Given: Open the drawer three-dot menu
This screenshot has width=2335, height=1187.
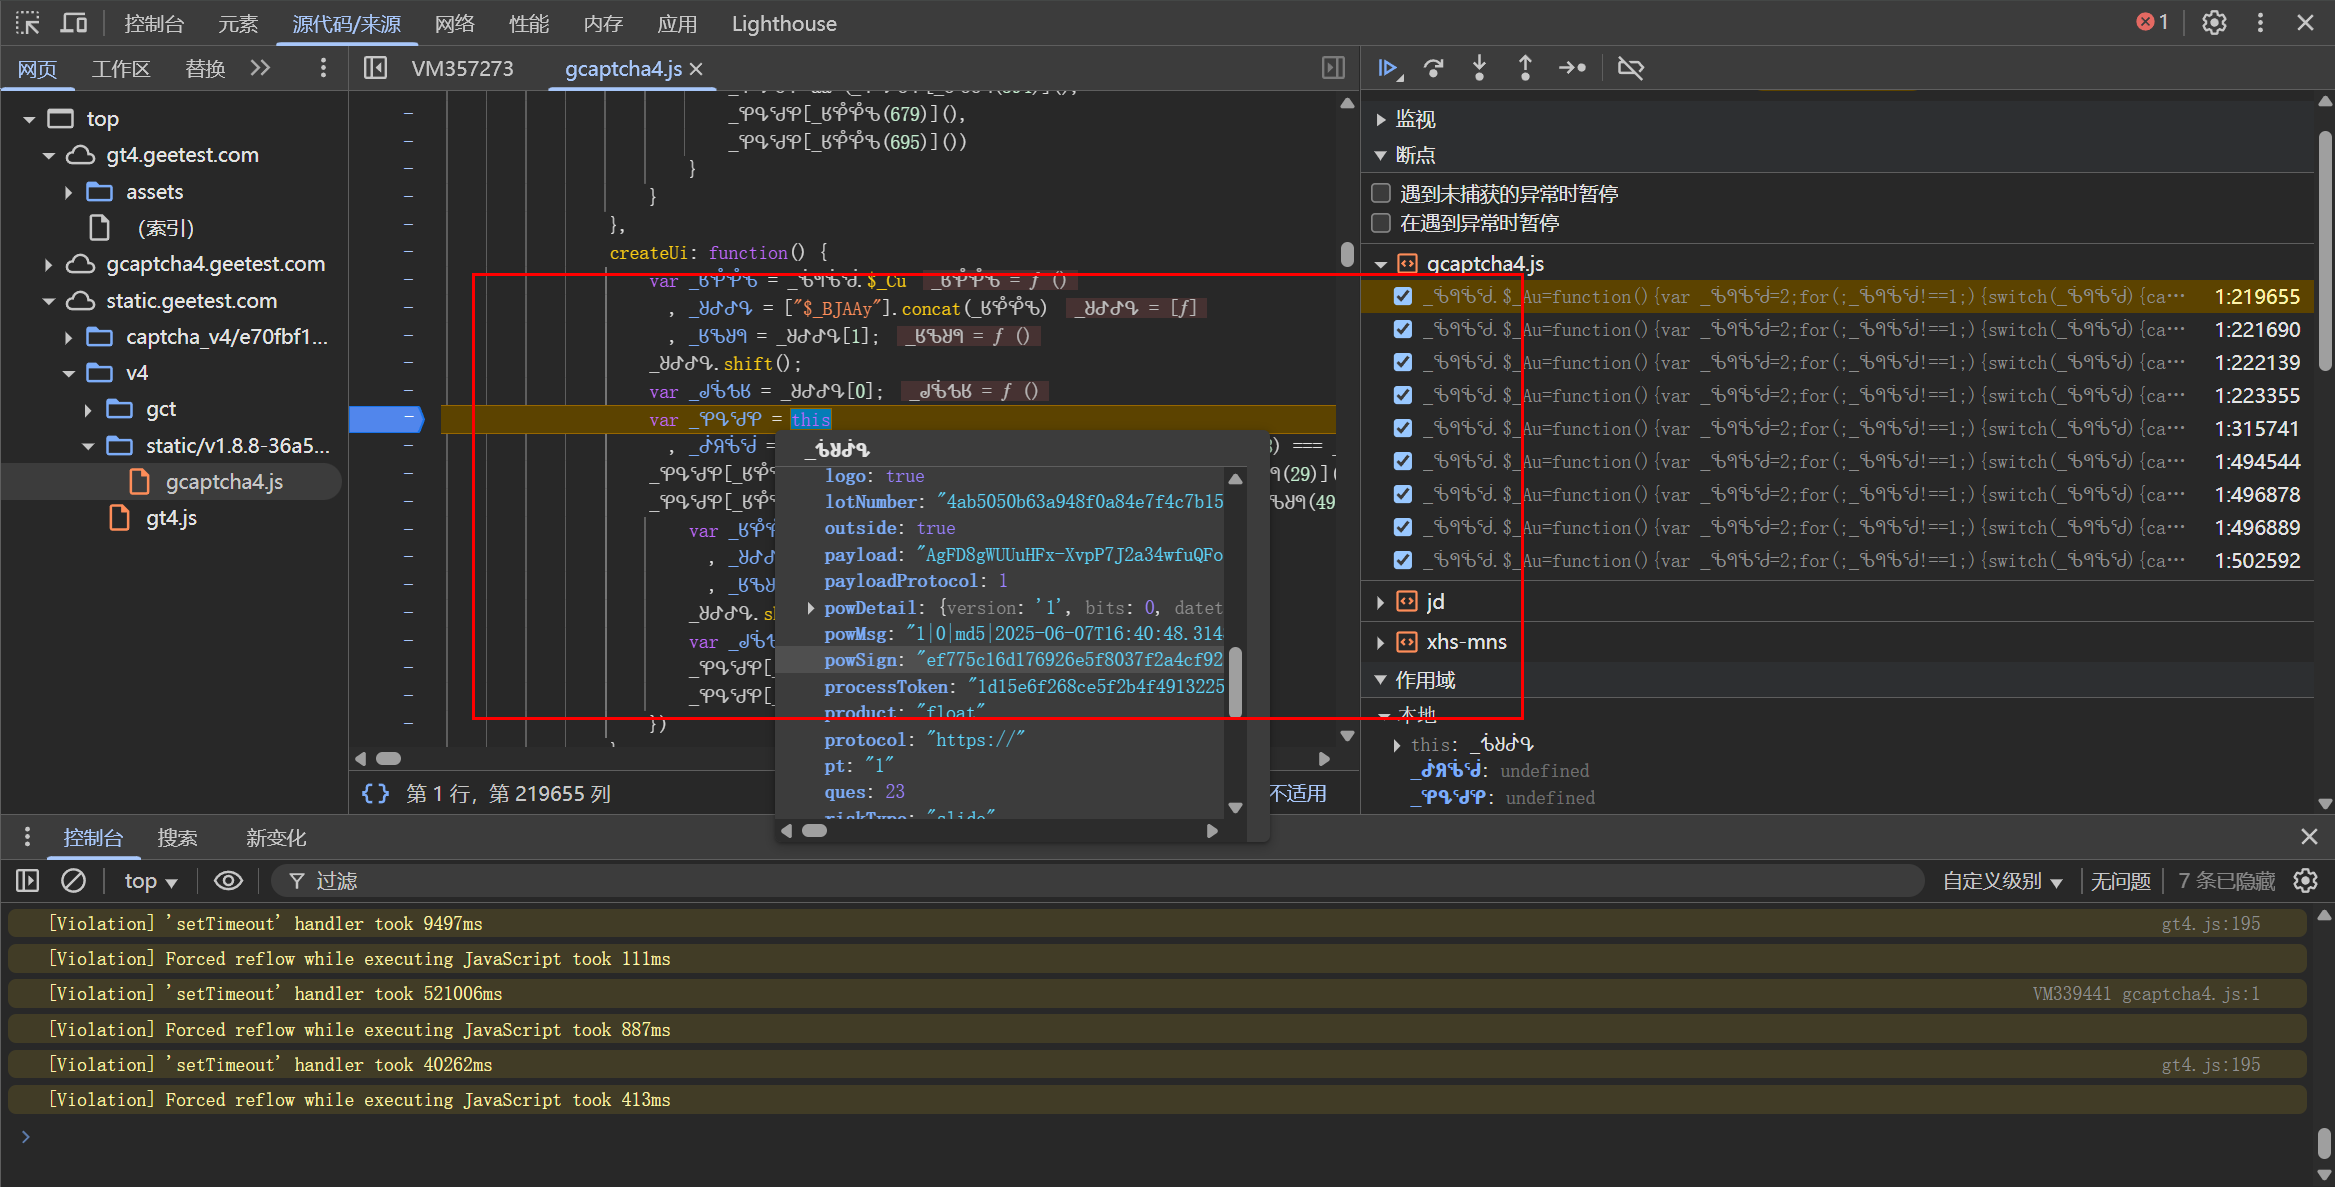Looking at the screenshot, I should point(27,837).
